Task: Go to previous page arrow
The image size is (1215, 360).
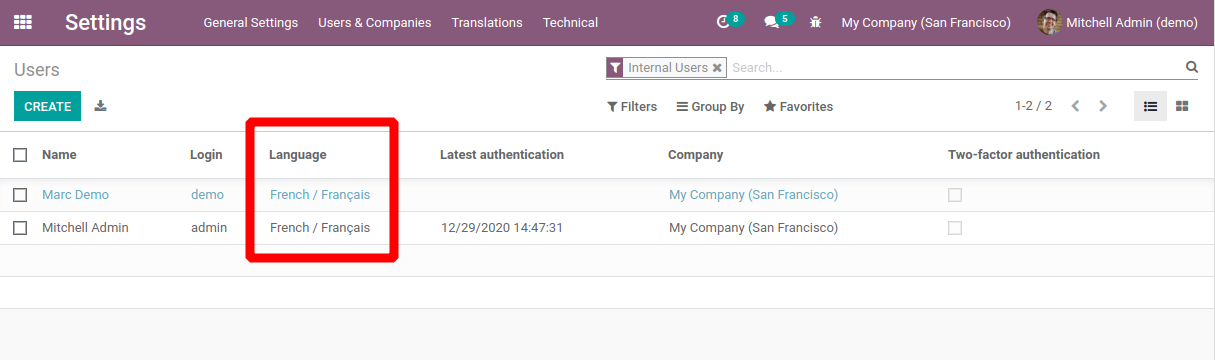Action: pos(1075,106)
